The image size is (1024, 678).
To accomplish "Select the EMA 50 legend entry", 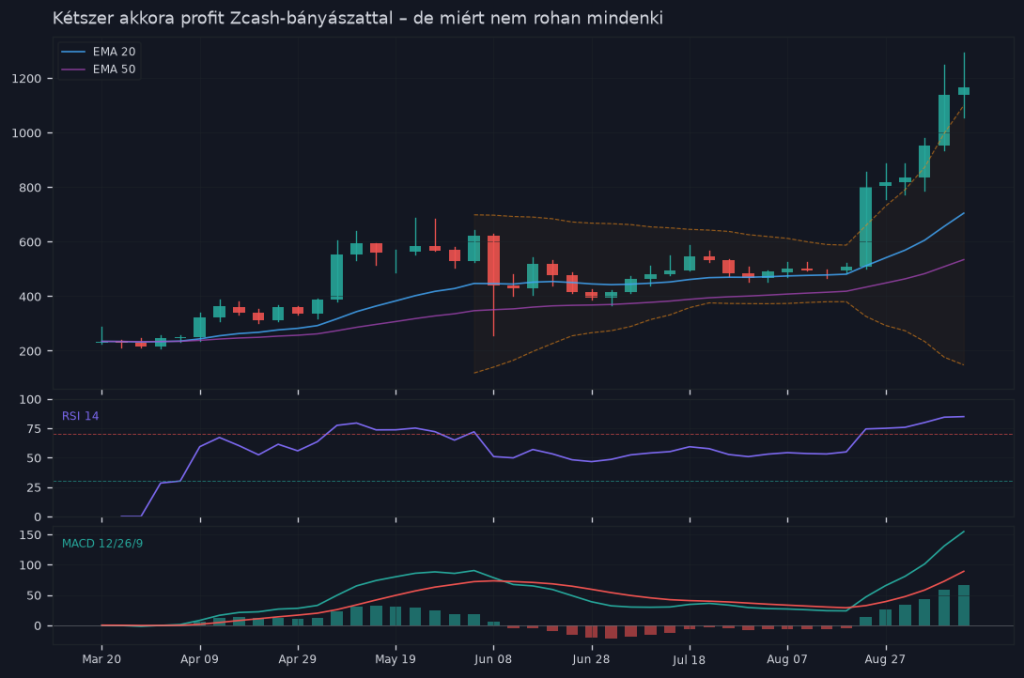I will click(x=98, y=69).
